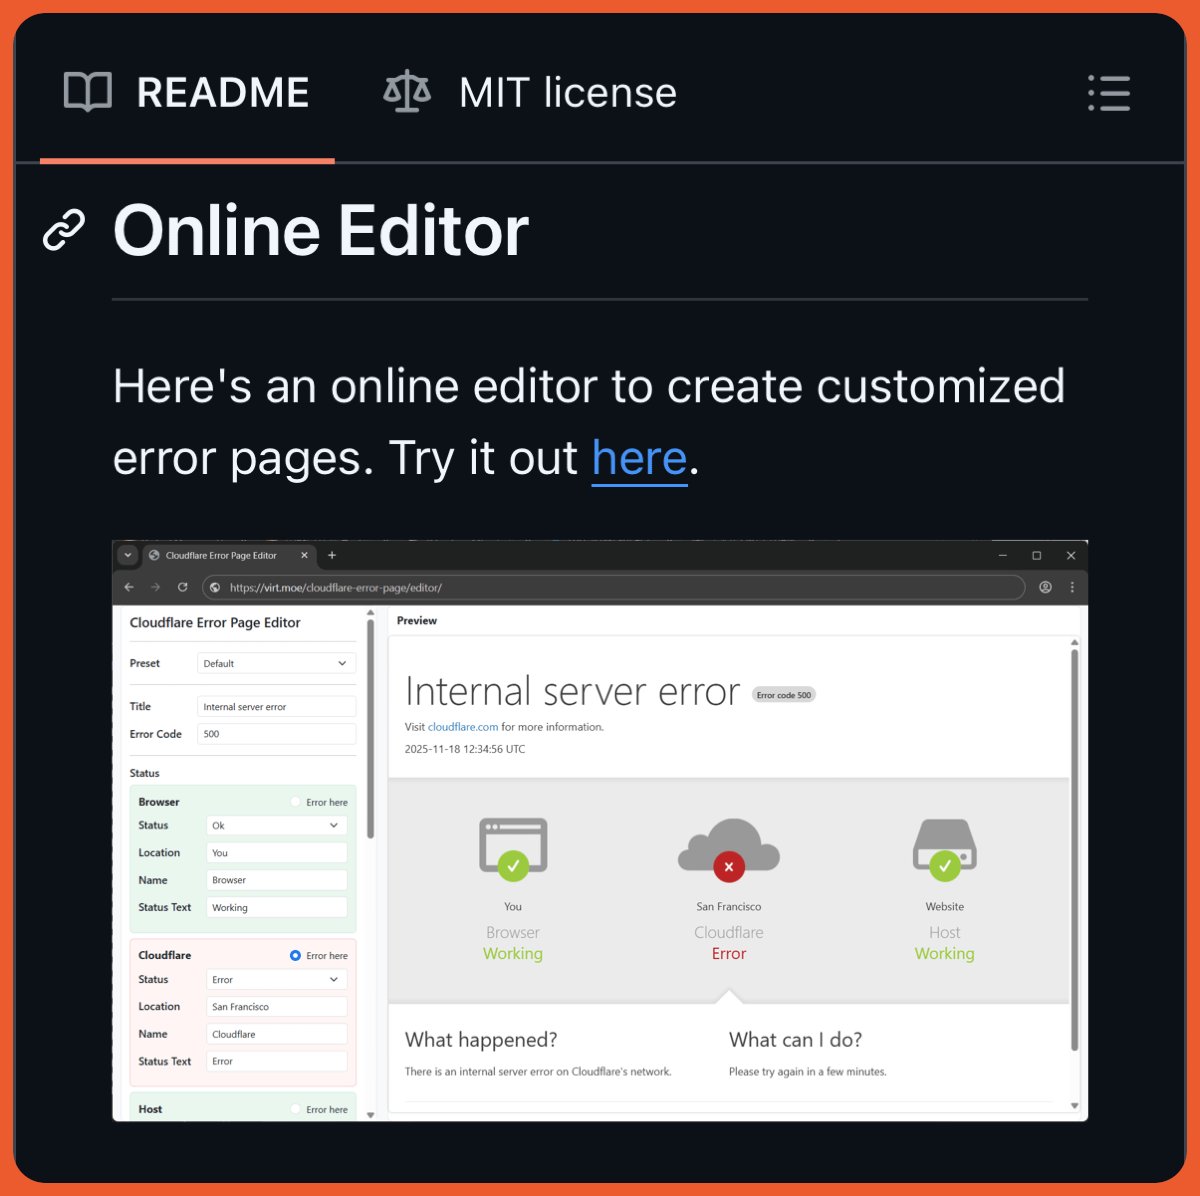Click the timestamp 2025-11-18 12:34:56 UTC
Viewport: 1200px width, 1196px height.
tap(465, 748)
